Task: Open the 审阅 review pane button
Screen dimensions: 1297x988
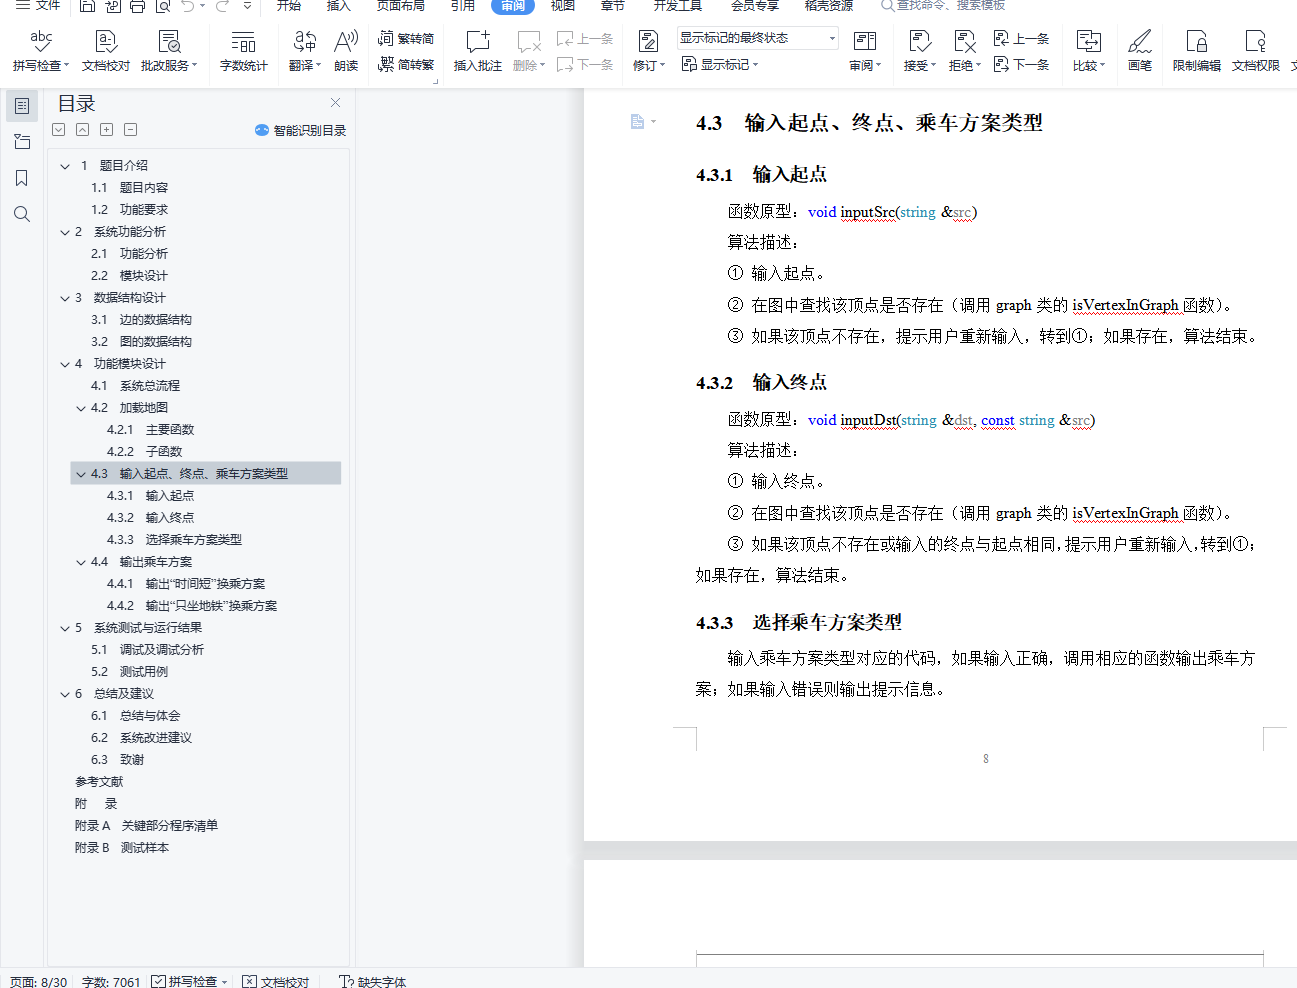Action: pos(865,51)
